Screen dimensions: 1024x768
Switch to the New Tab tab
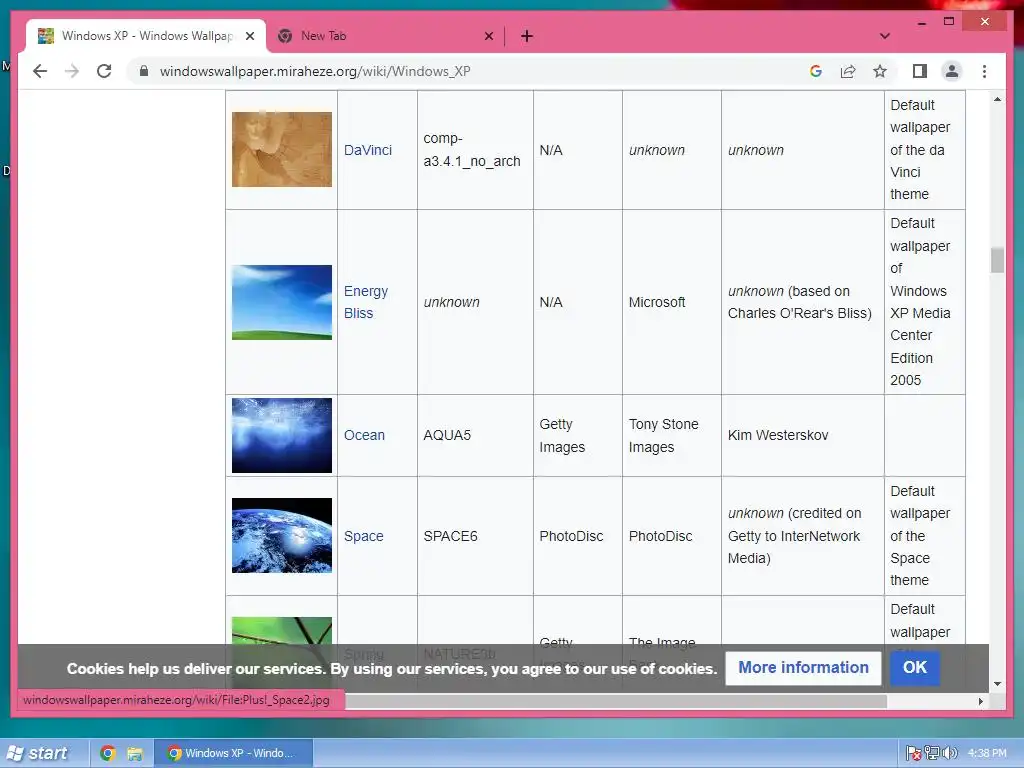point(385,36)
